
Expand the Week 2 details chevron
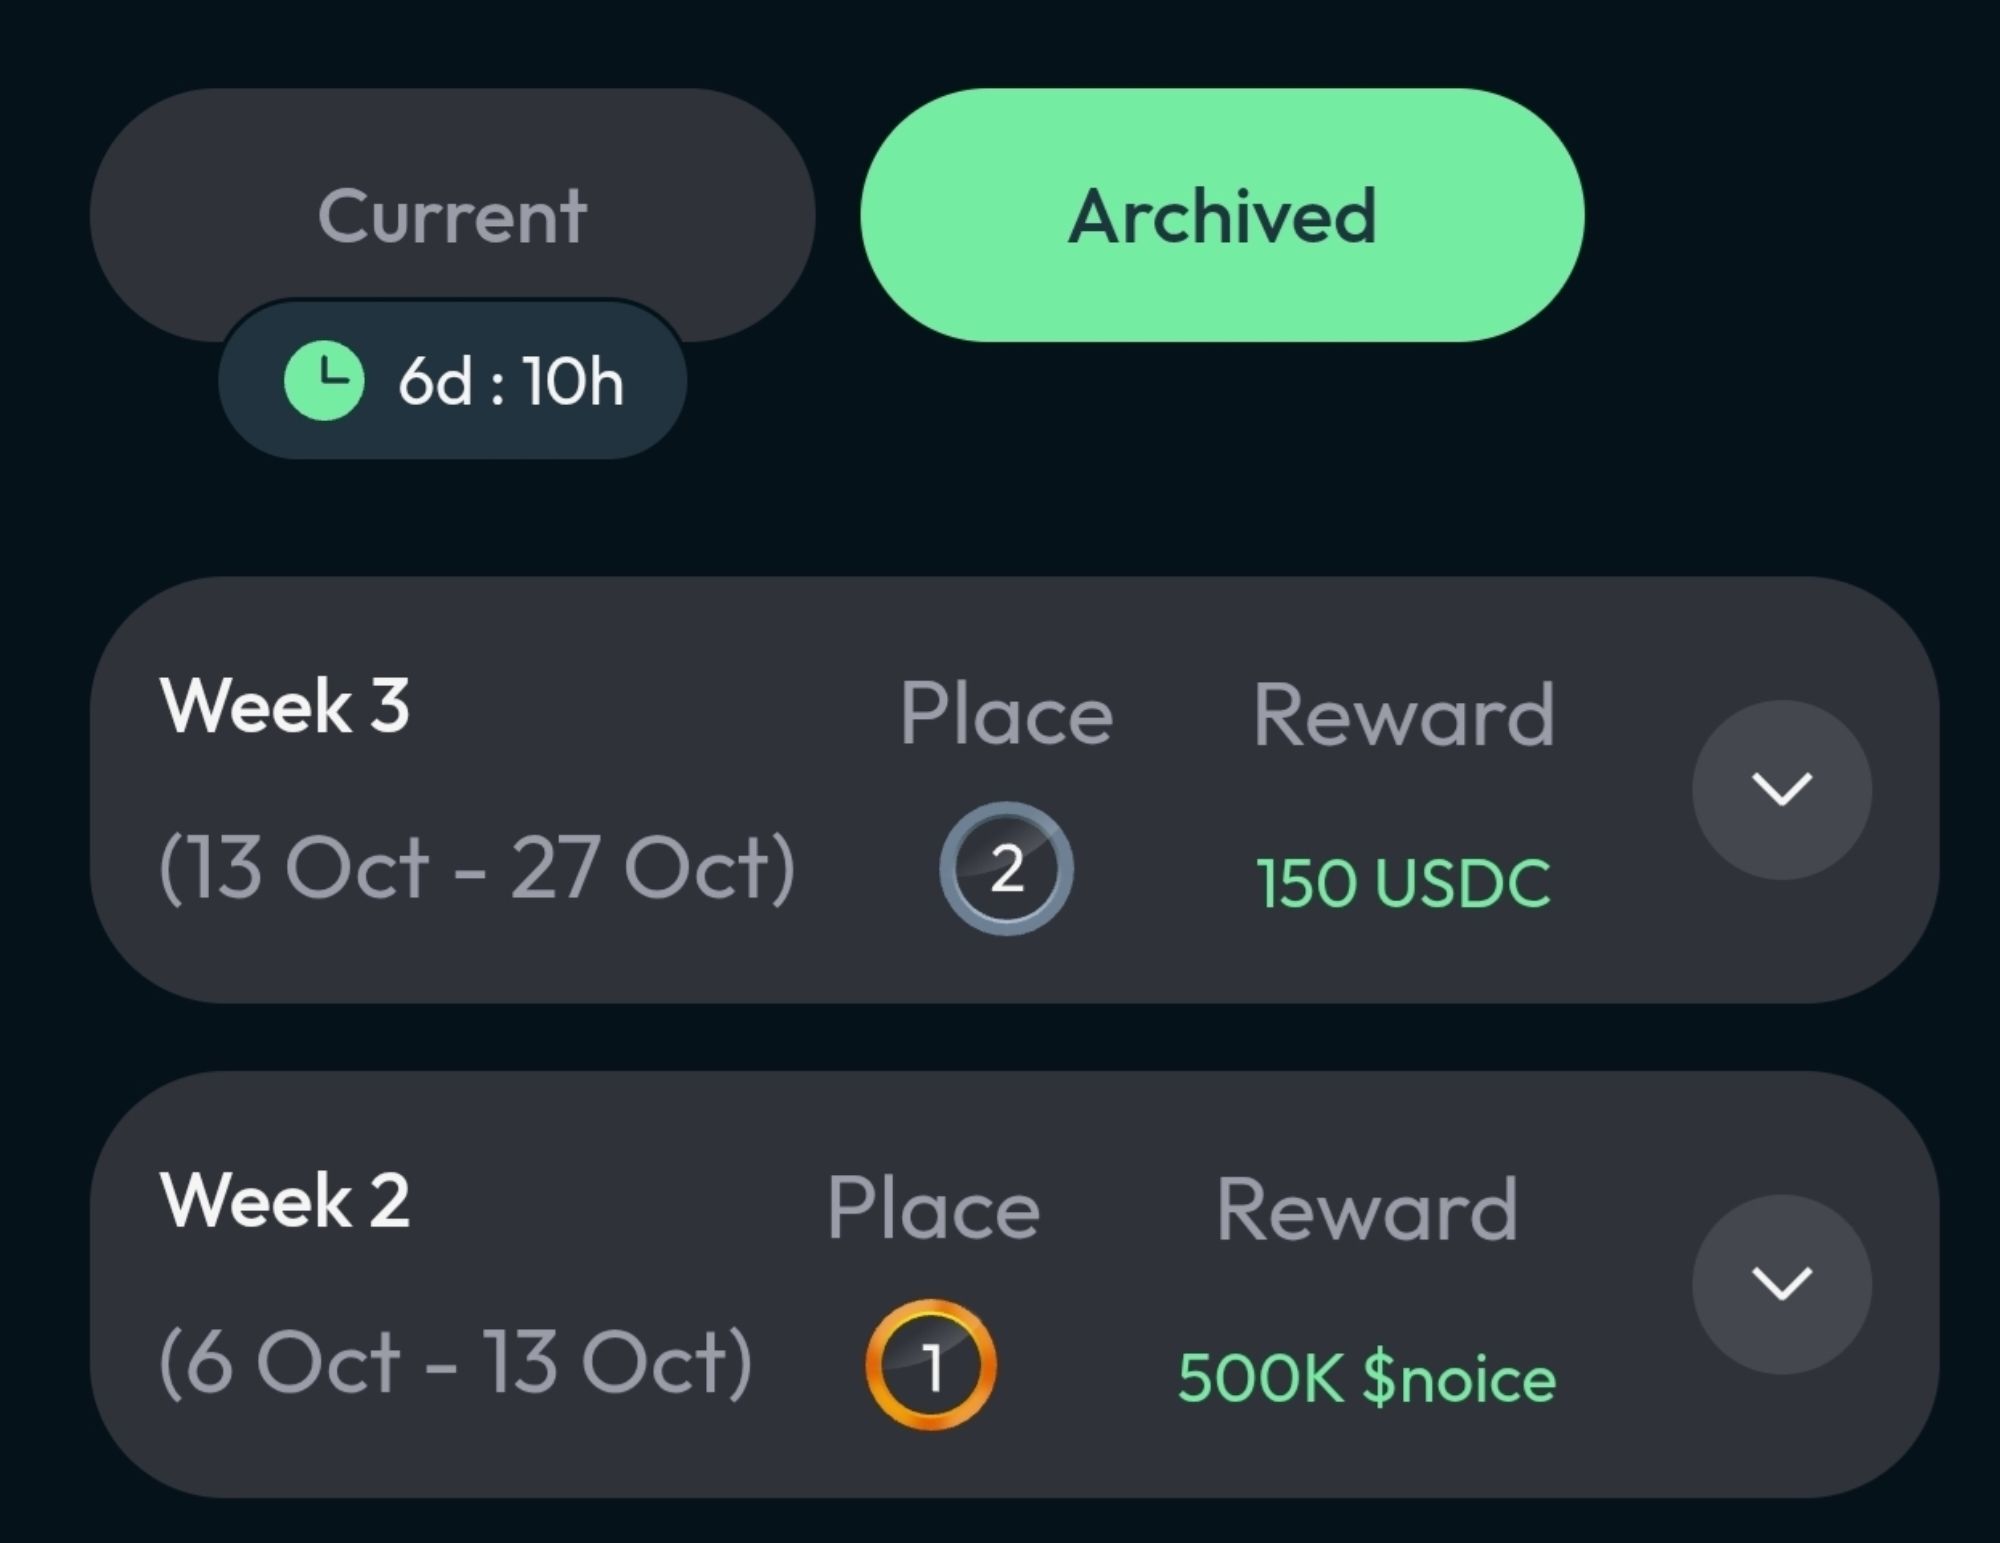(1782, 1283)
